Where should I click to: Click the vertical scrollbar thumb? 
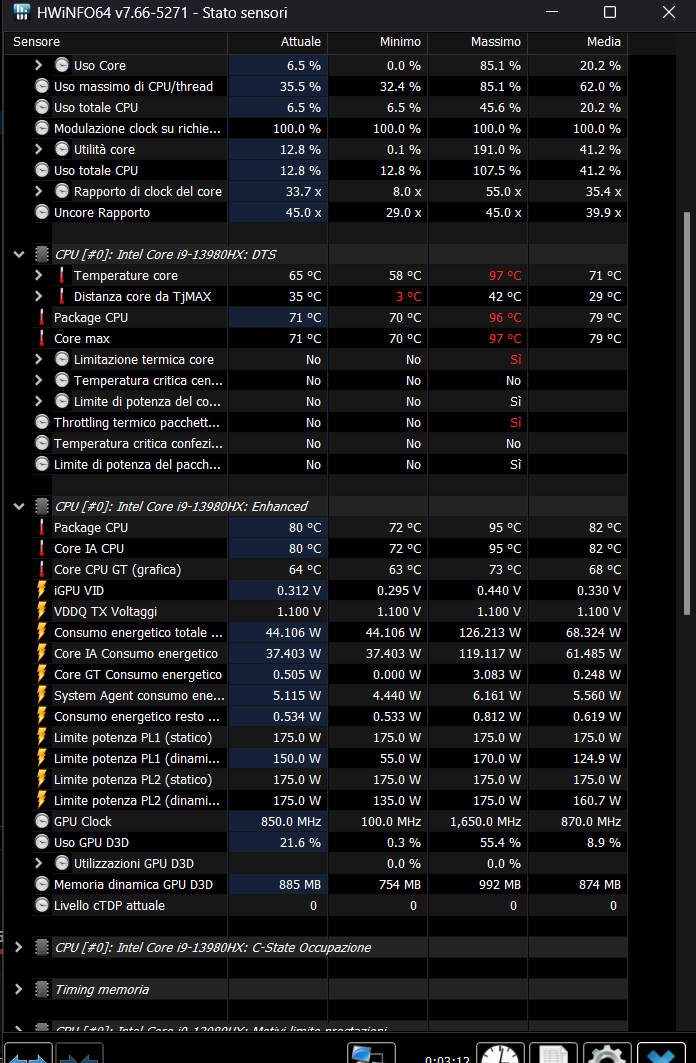pyautogui.click(x=686, y=414)
